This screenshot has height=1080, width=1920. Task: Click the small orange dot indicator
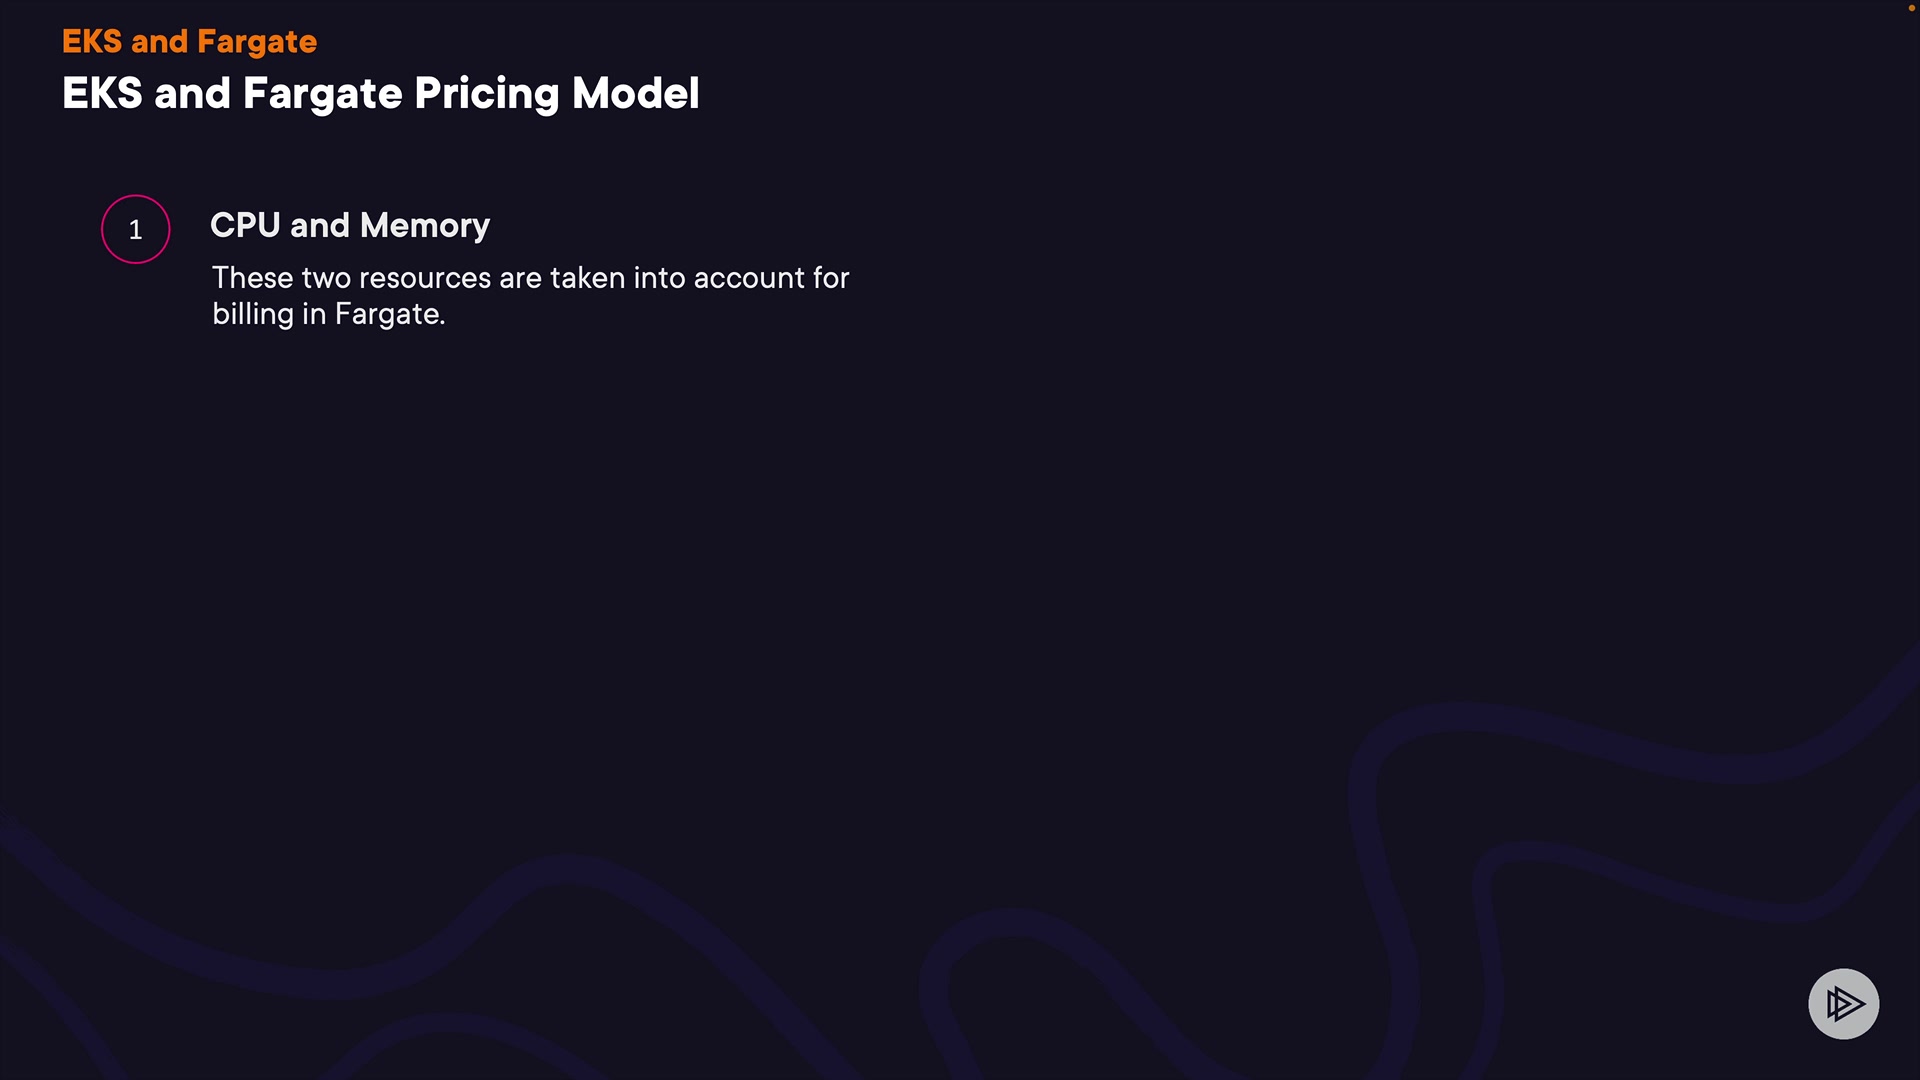tap(1911, 8)
